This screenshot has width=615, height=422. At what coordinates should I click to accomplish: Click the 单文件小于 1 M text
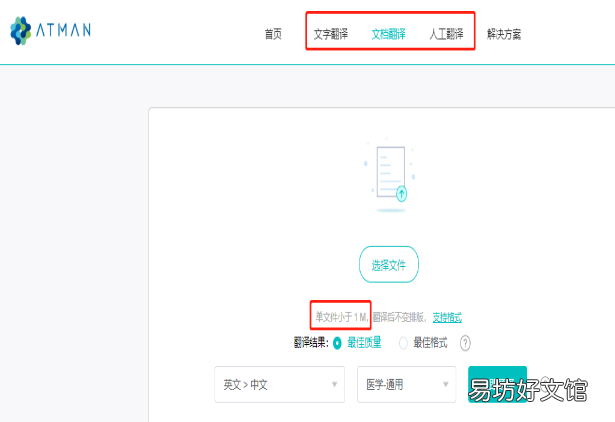[341, 317]
